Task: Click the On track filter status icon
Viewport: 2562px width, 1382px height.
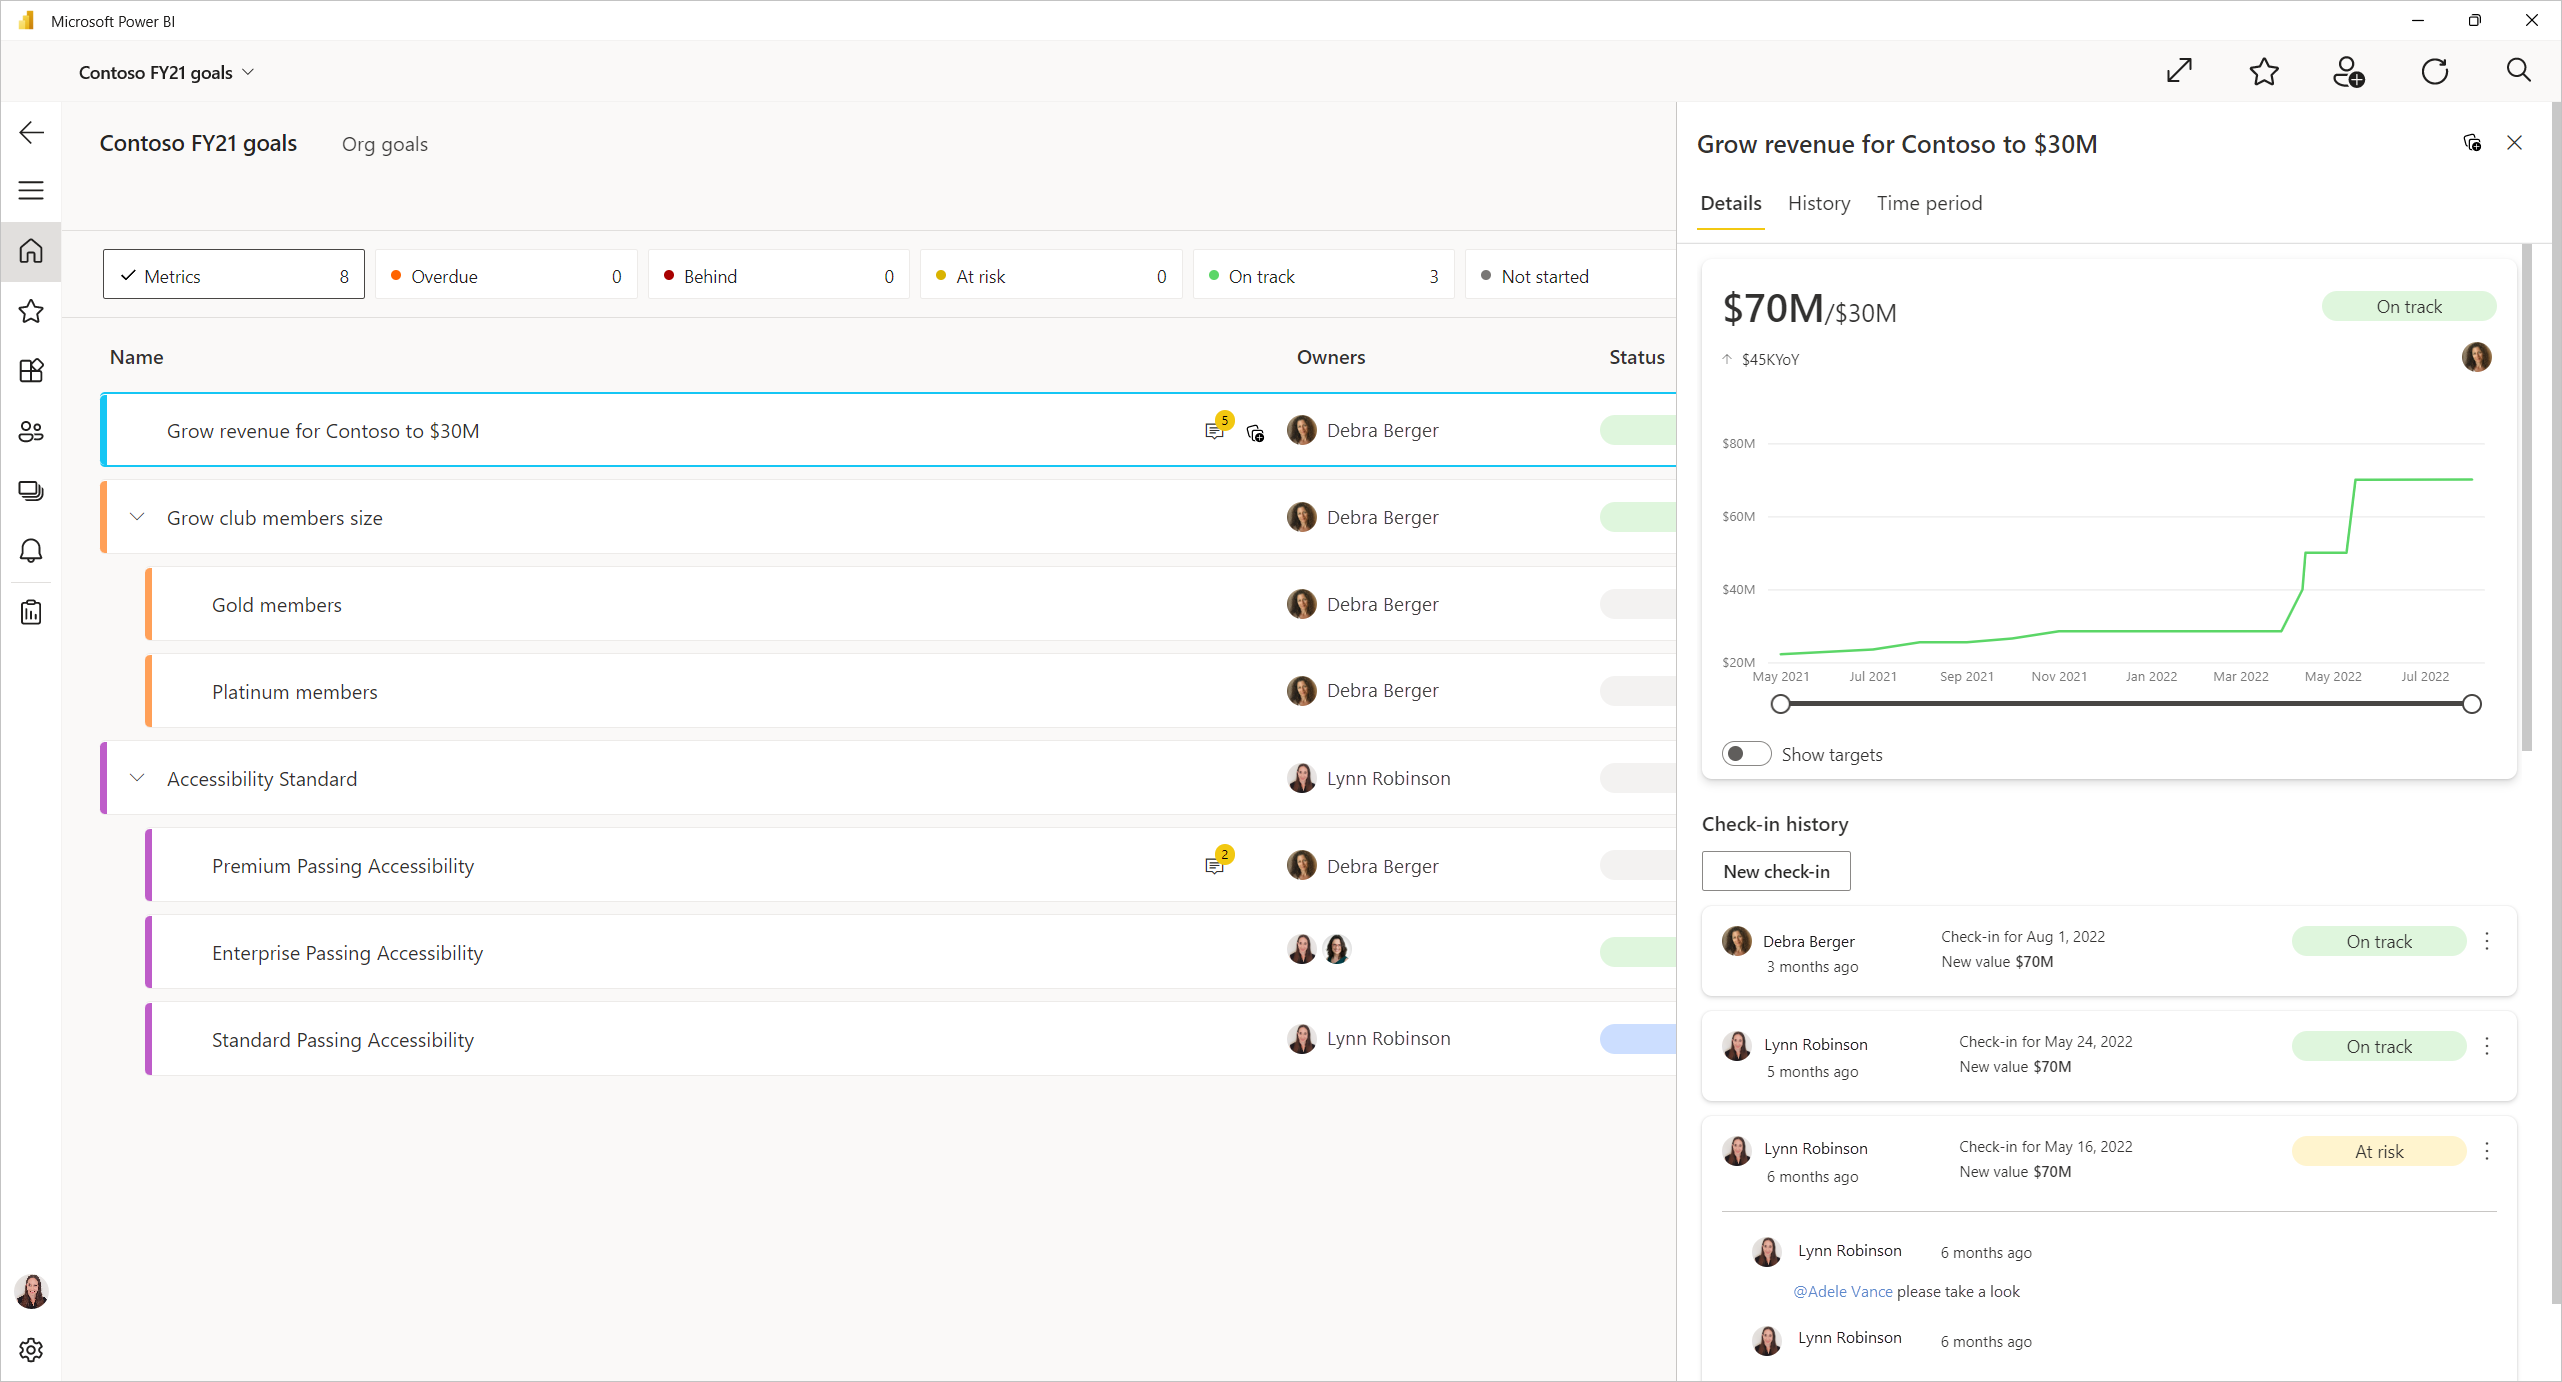Action: click(x=1218, y=276)
